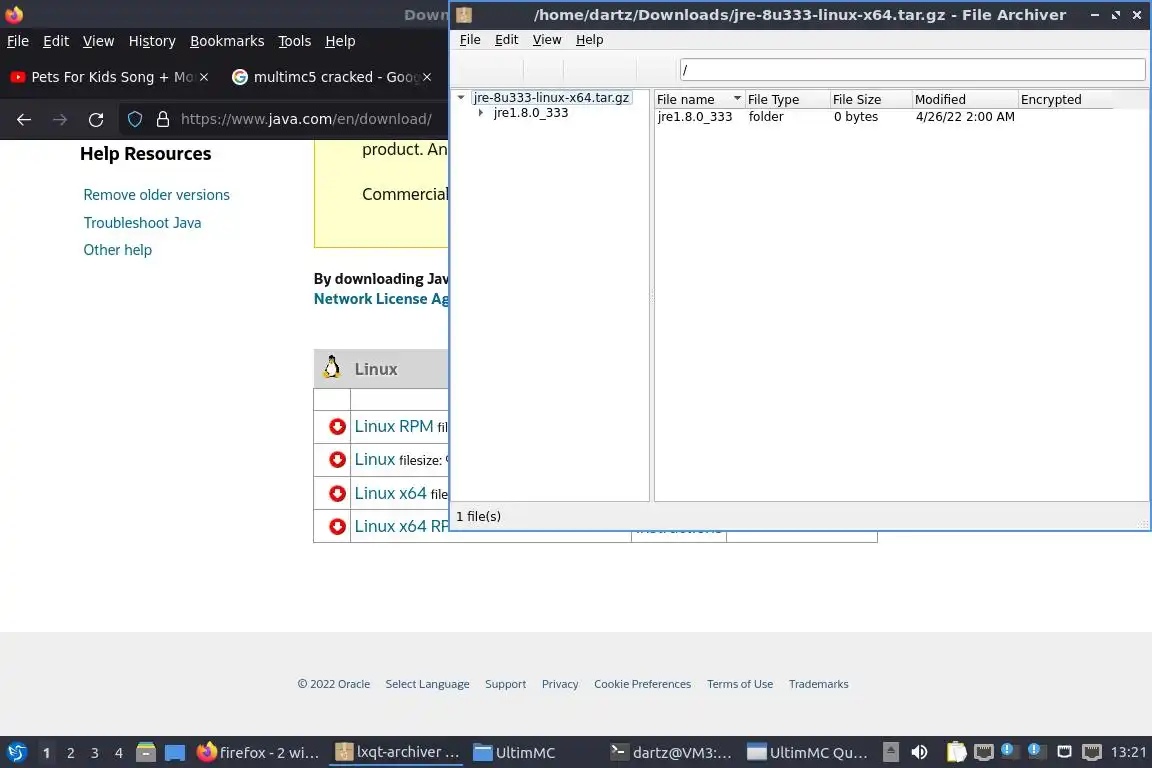
Task: Click the blue show desktop panel icon
Action: tap(175, 752)
